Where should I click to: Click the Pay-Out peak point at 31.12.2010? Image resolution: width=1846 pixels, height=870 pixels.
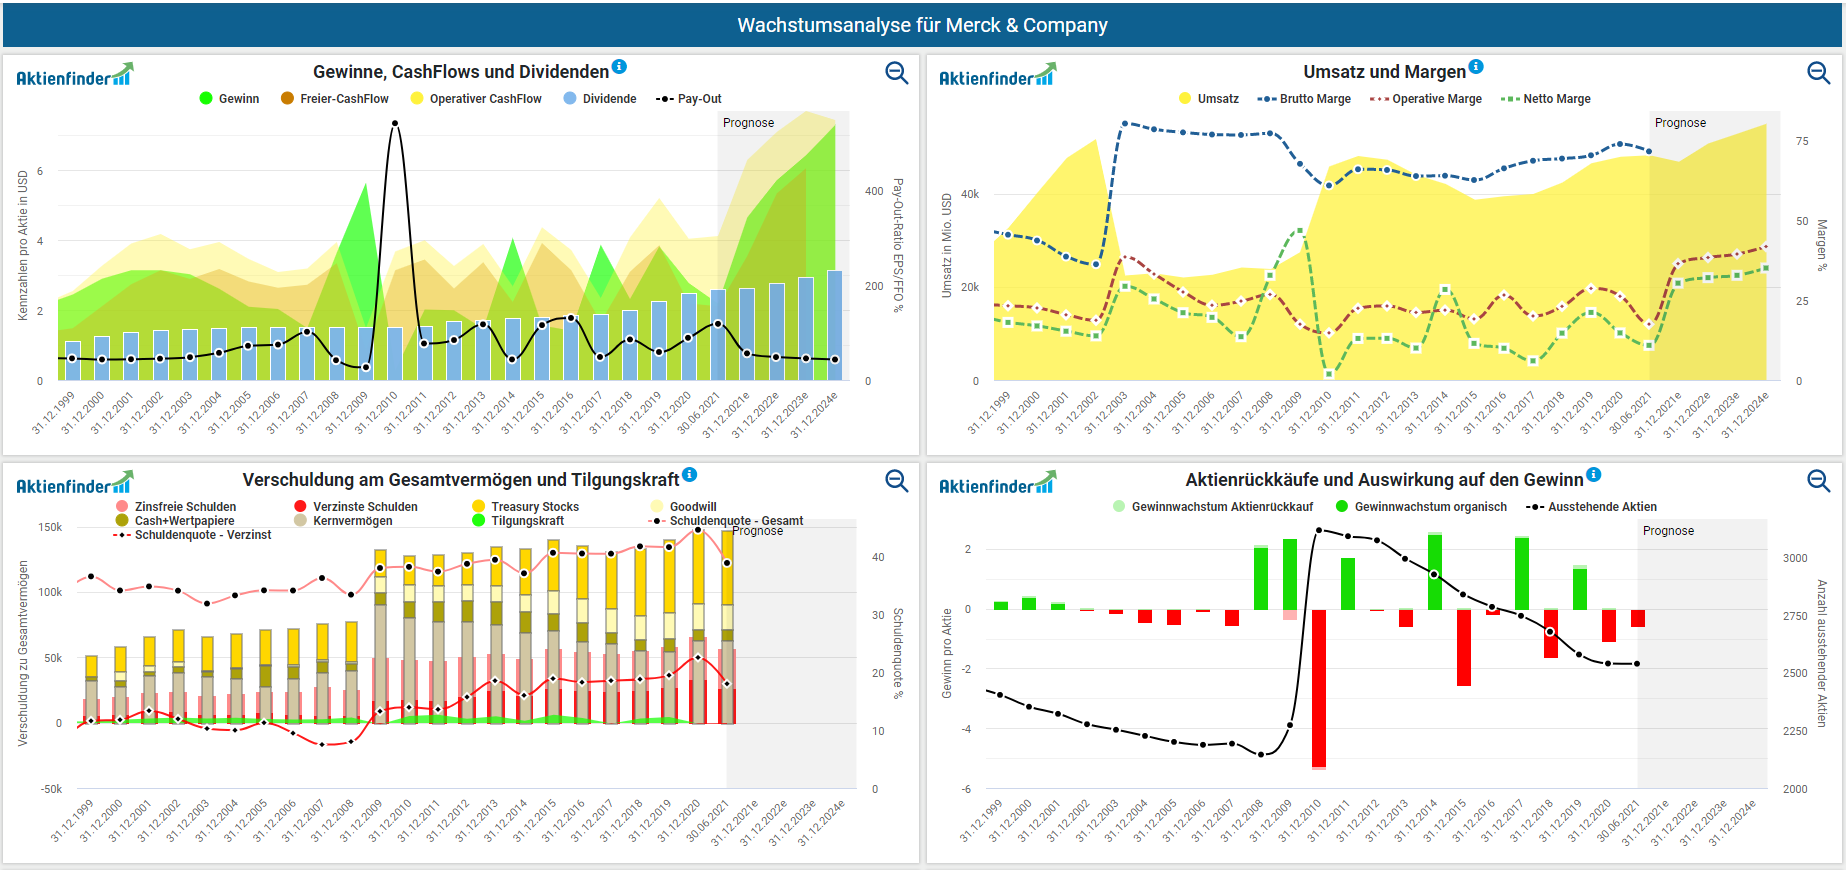click(x=395, y=124)
